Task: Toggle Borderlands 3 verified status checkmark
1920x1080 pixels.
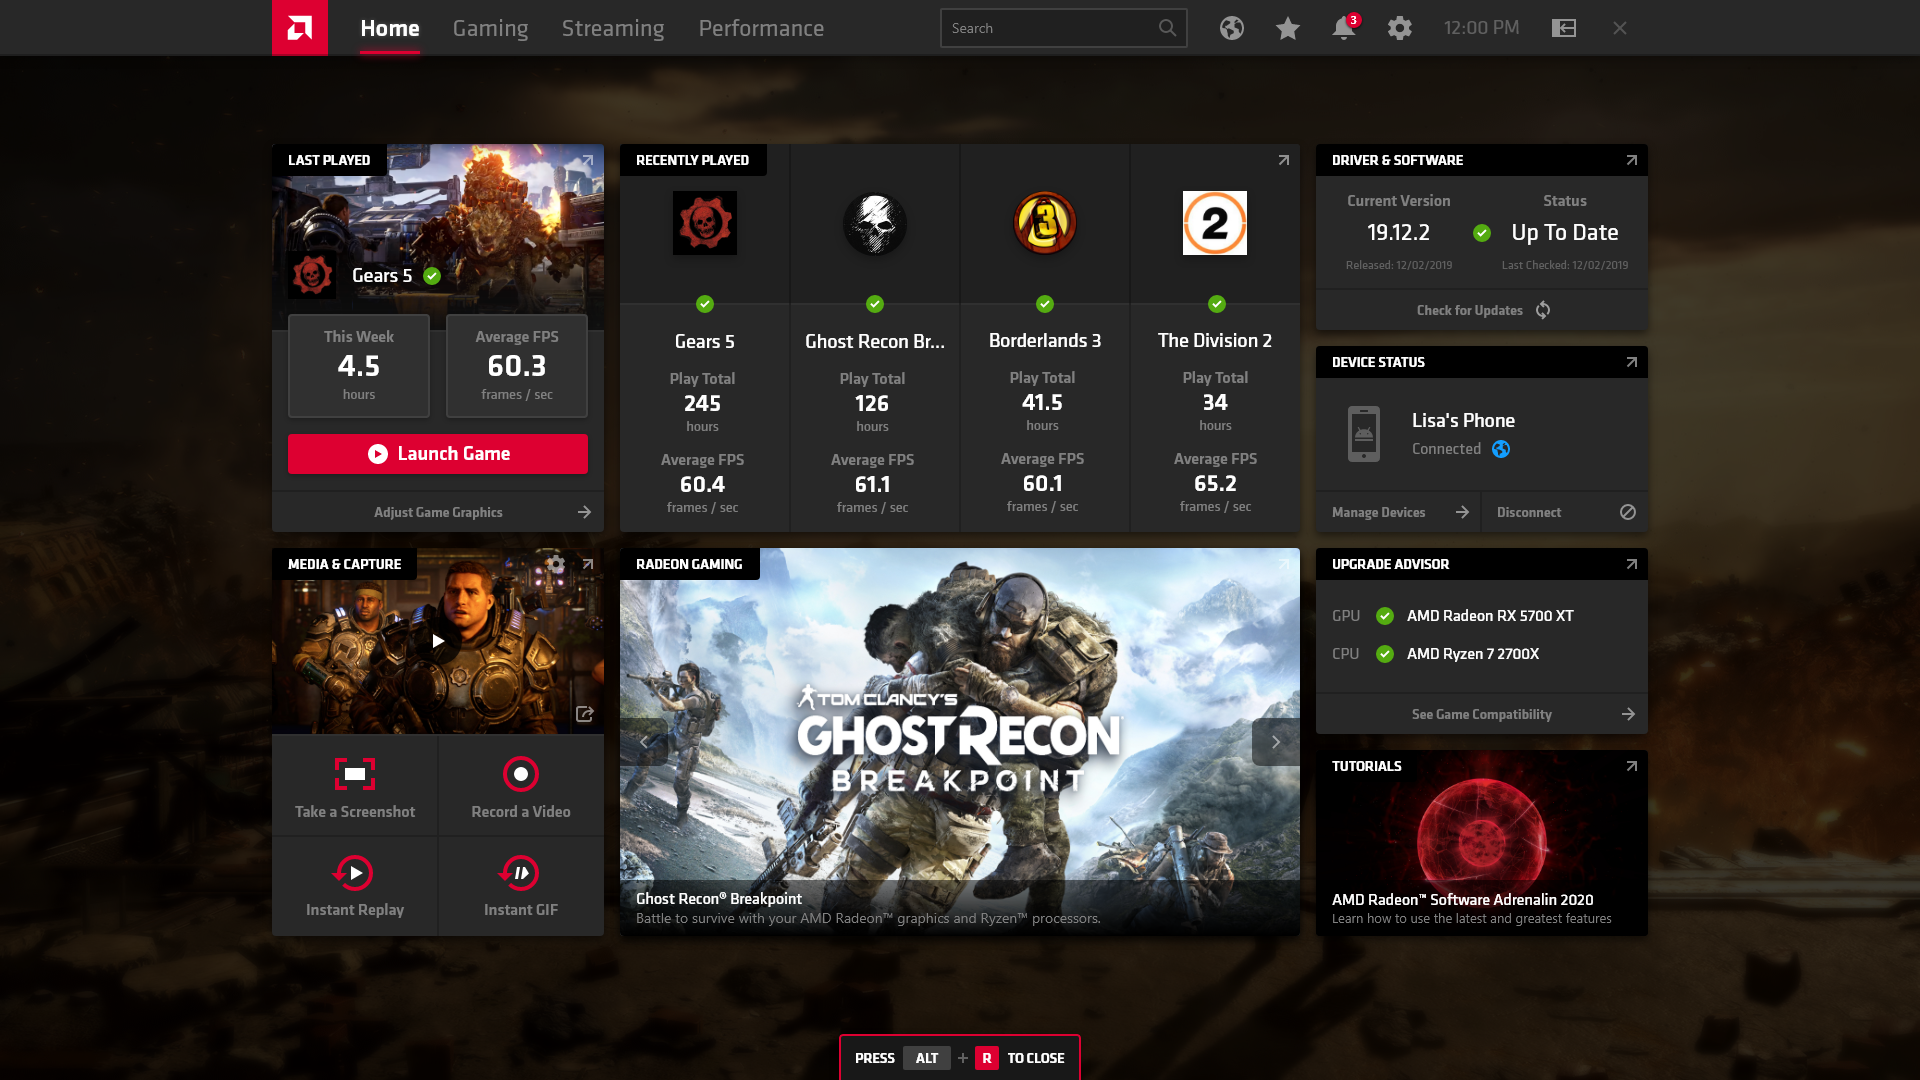Action: (1044, 305)
